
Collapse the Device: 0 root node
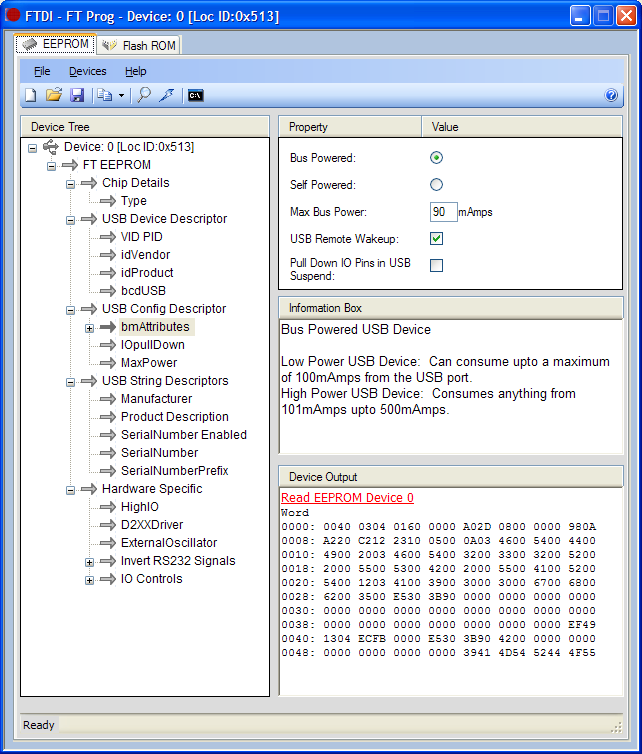pyautogui.click(x=32, y=148)
